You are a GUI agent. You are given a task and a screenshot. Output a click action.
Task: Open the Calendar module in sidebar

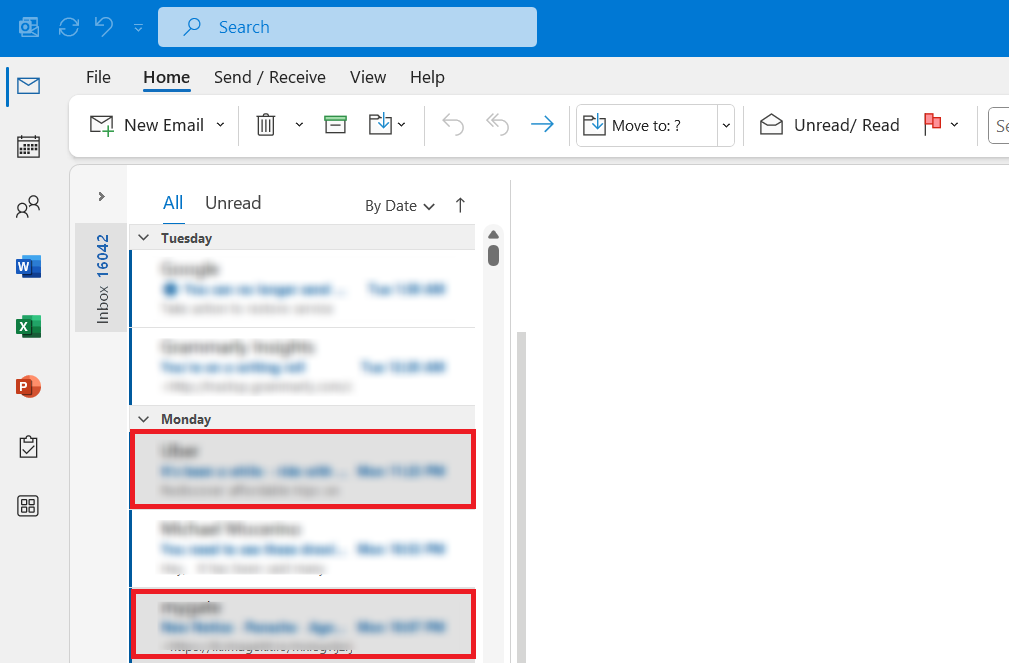(28, 146)
